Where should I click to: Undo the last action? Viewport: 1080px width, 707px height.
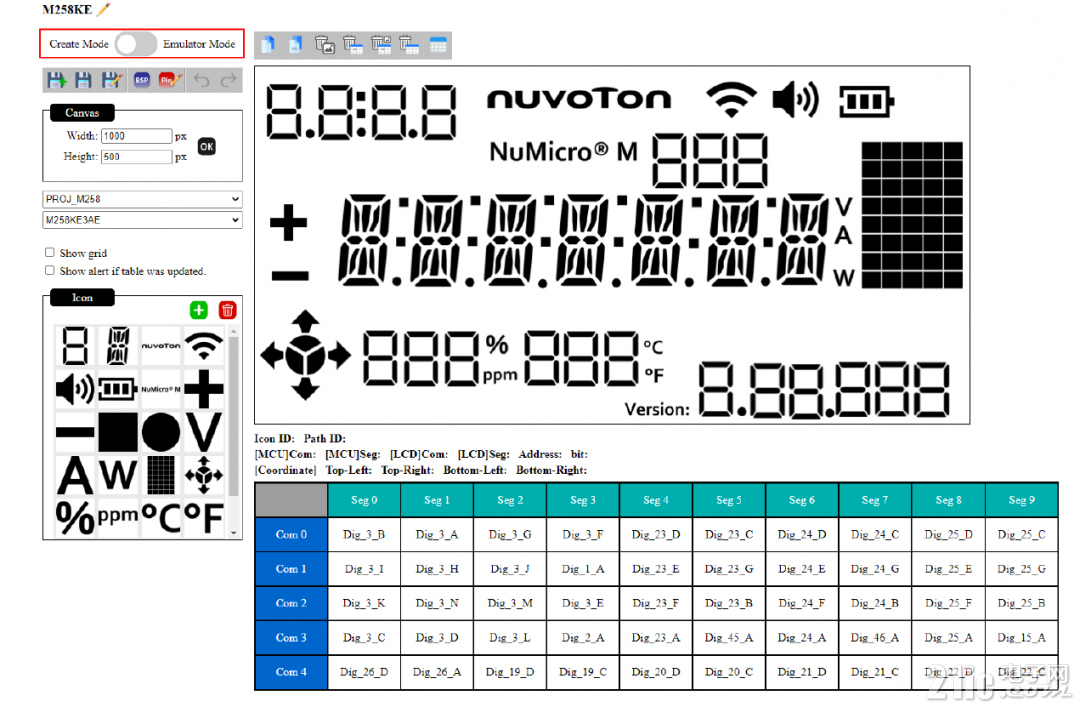click(201, 81)
